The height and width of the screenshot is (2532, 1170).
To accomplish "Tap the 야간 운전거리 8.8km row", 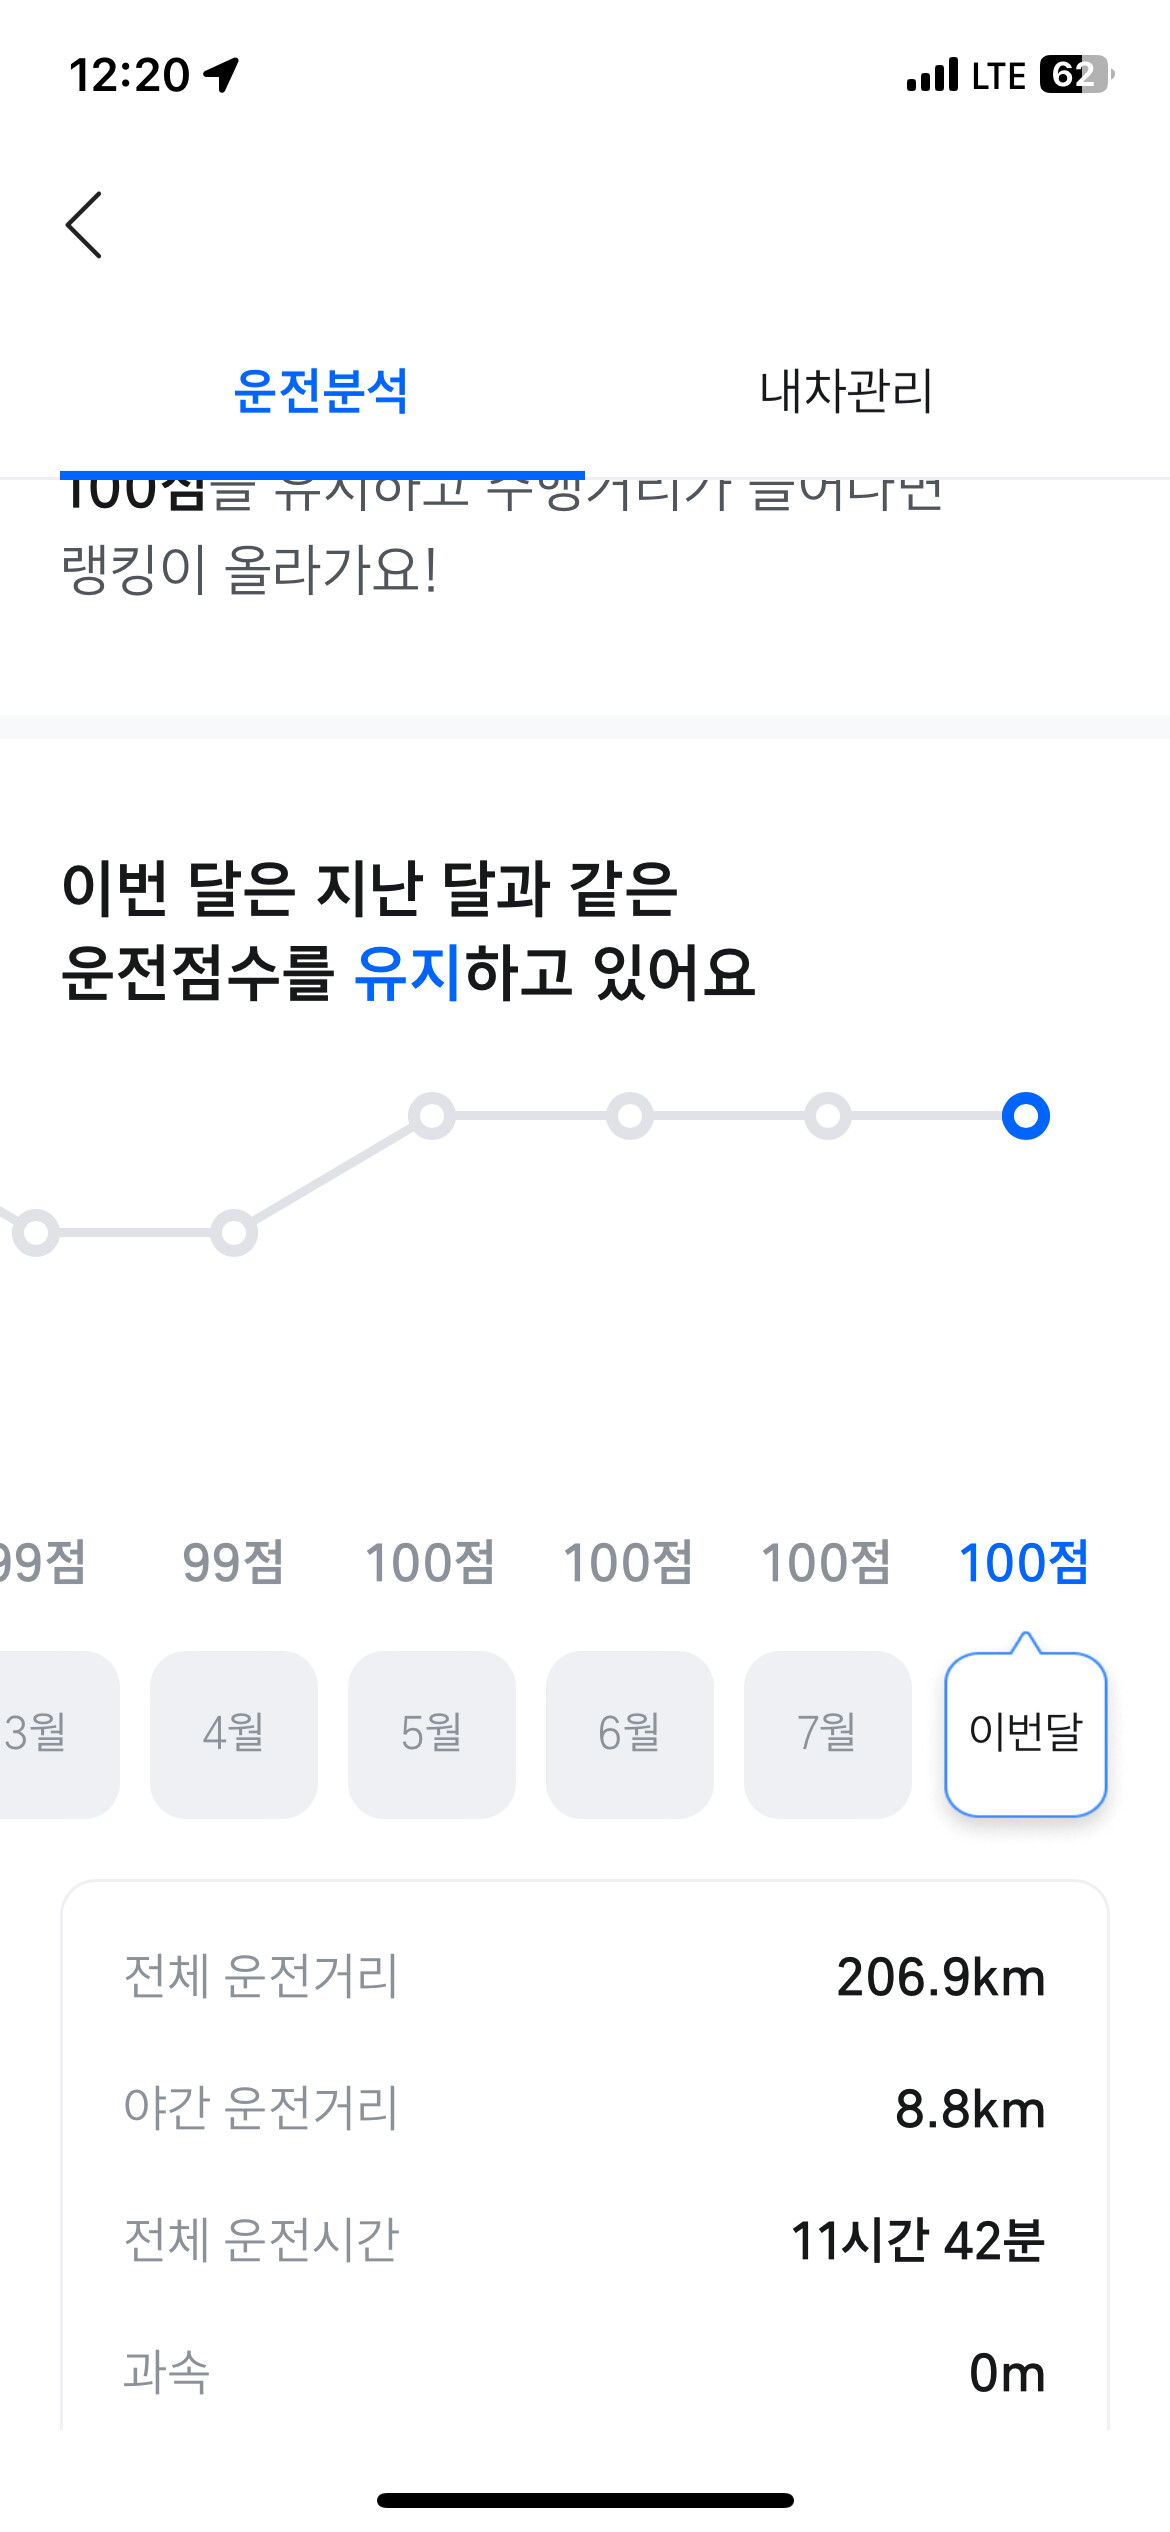I will point(585,2108).
